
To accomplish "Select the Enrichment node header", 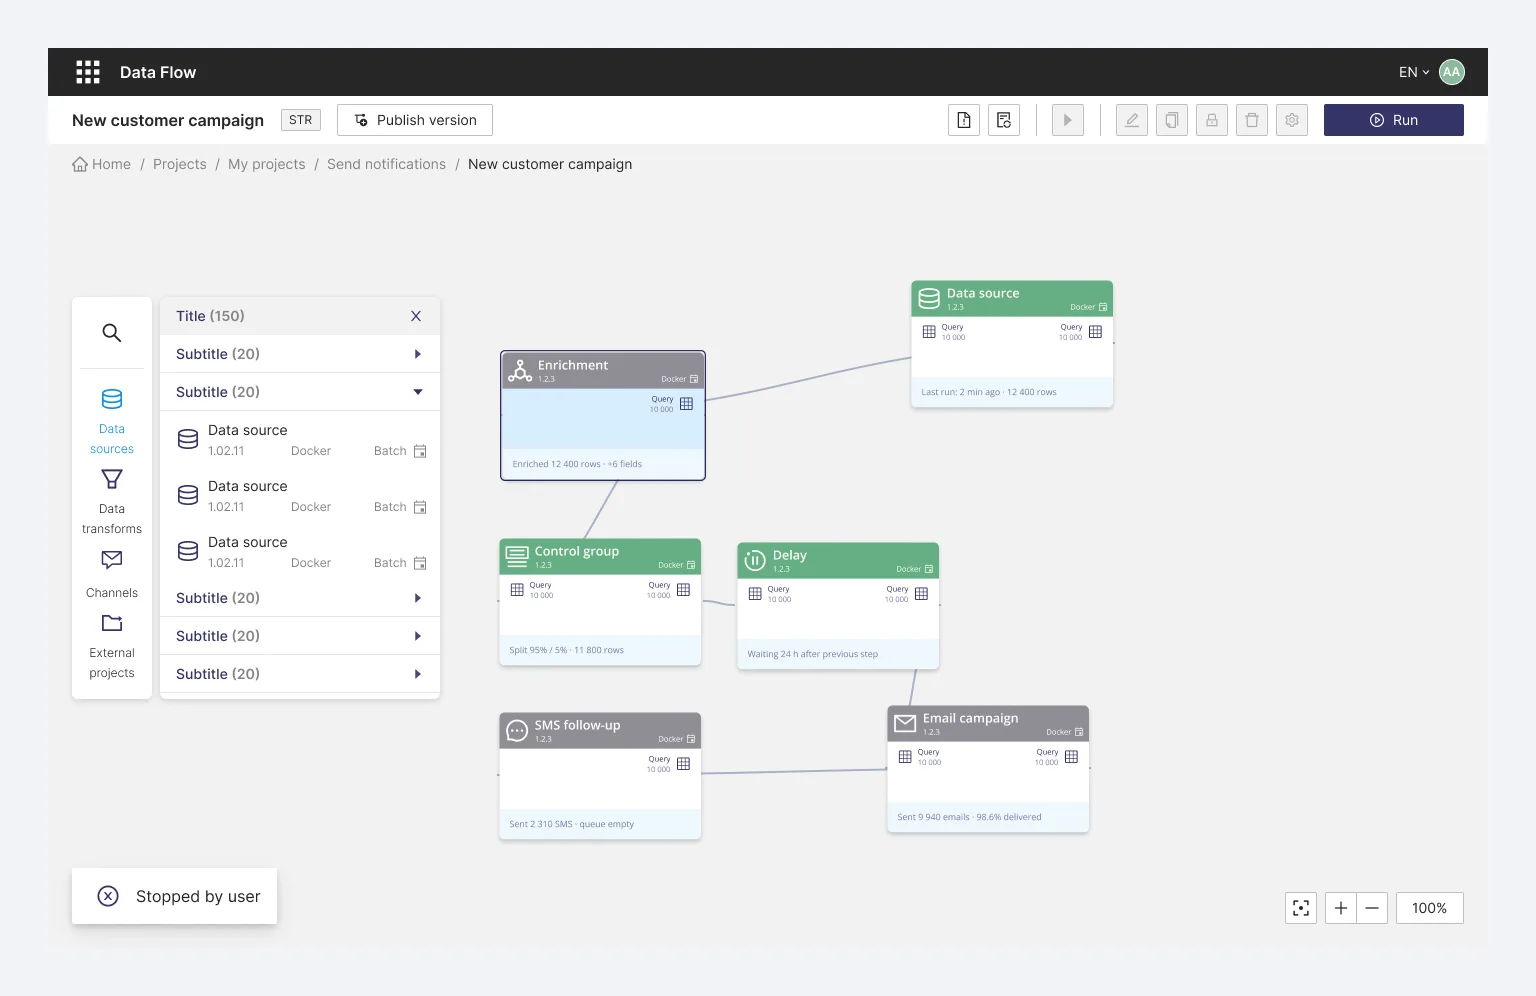I will coord(603,370).
